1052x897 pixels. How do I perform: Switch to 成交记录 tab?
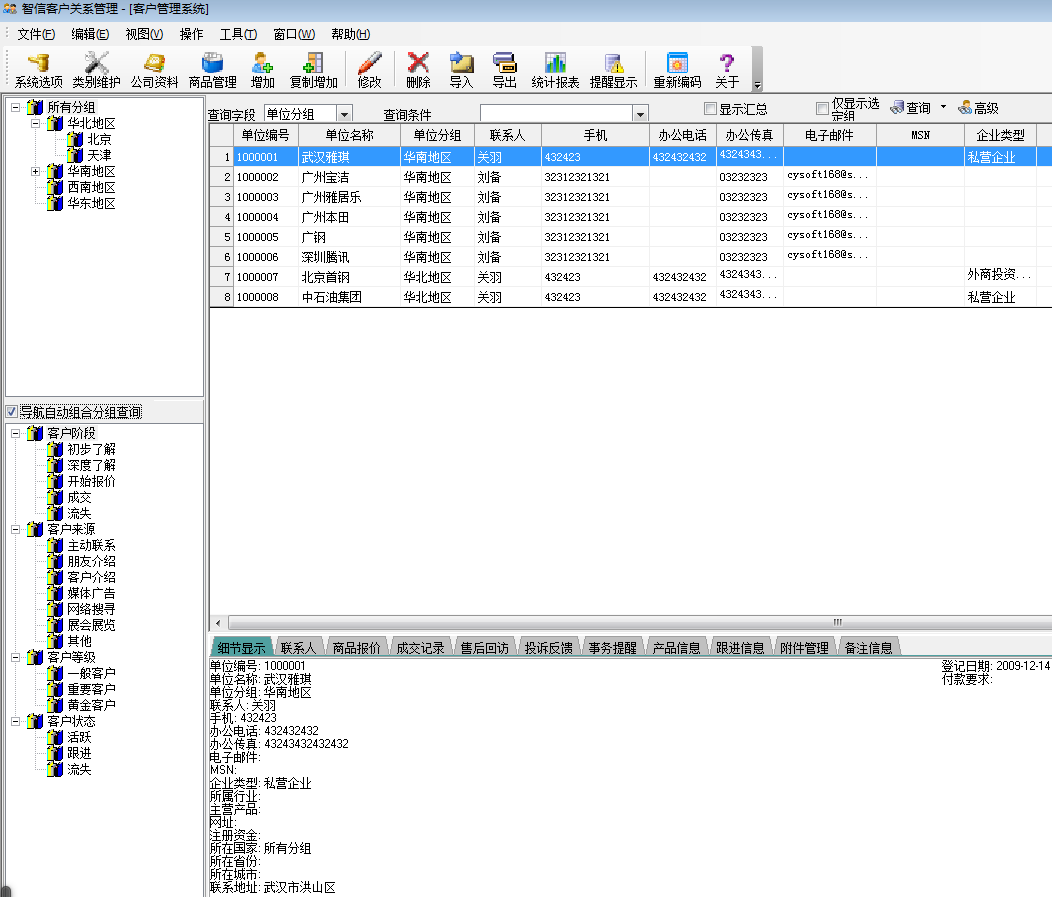[x=420, y=647]
